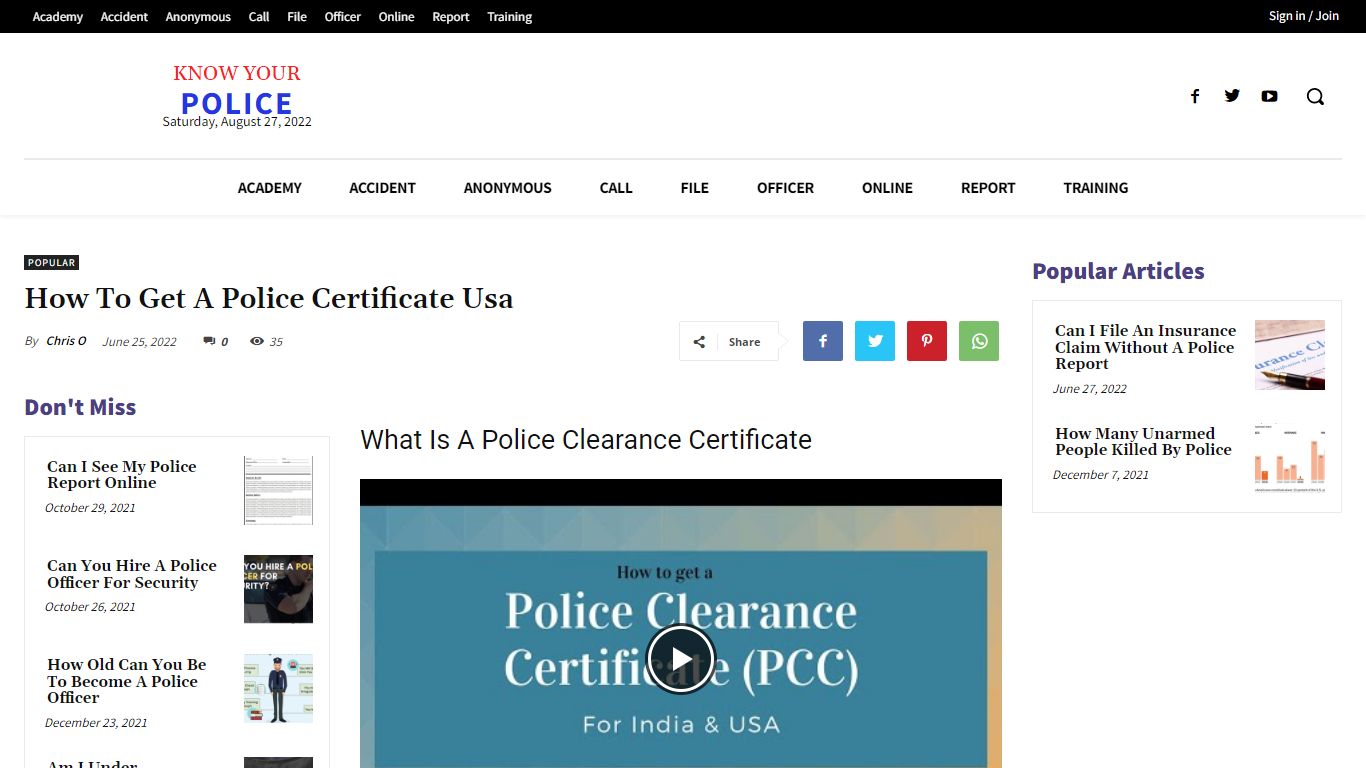1366x768 pixels.
Task: Click the Share box beside social buttons
Action: [x=729, y=341]
